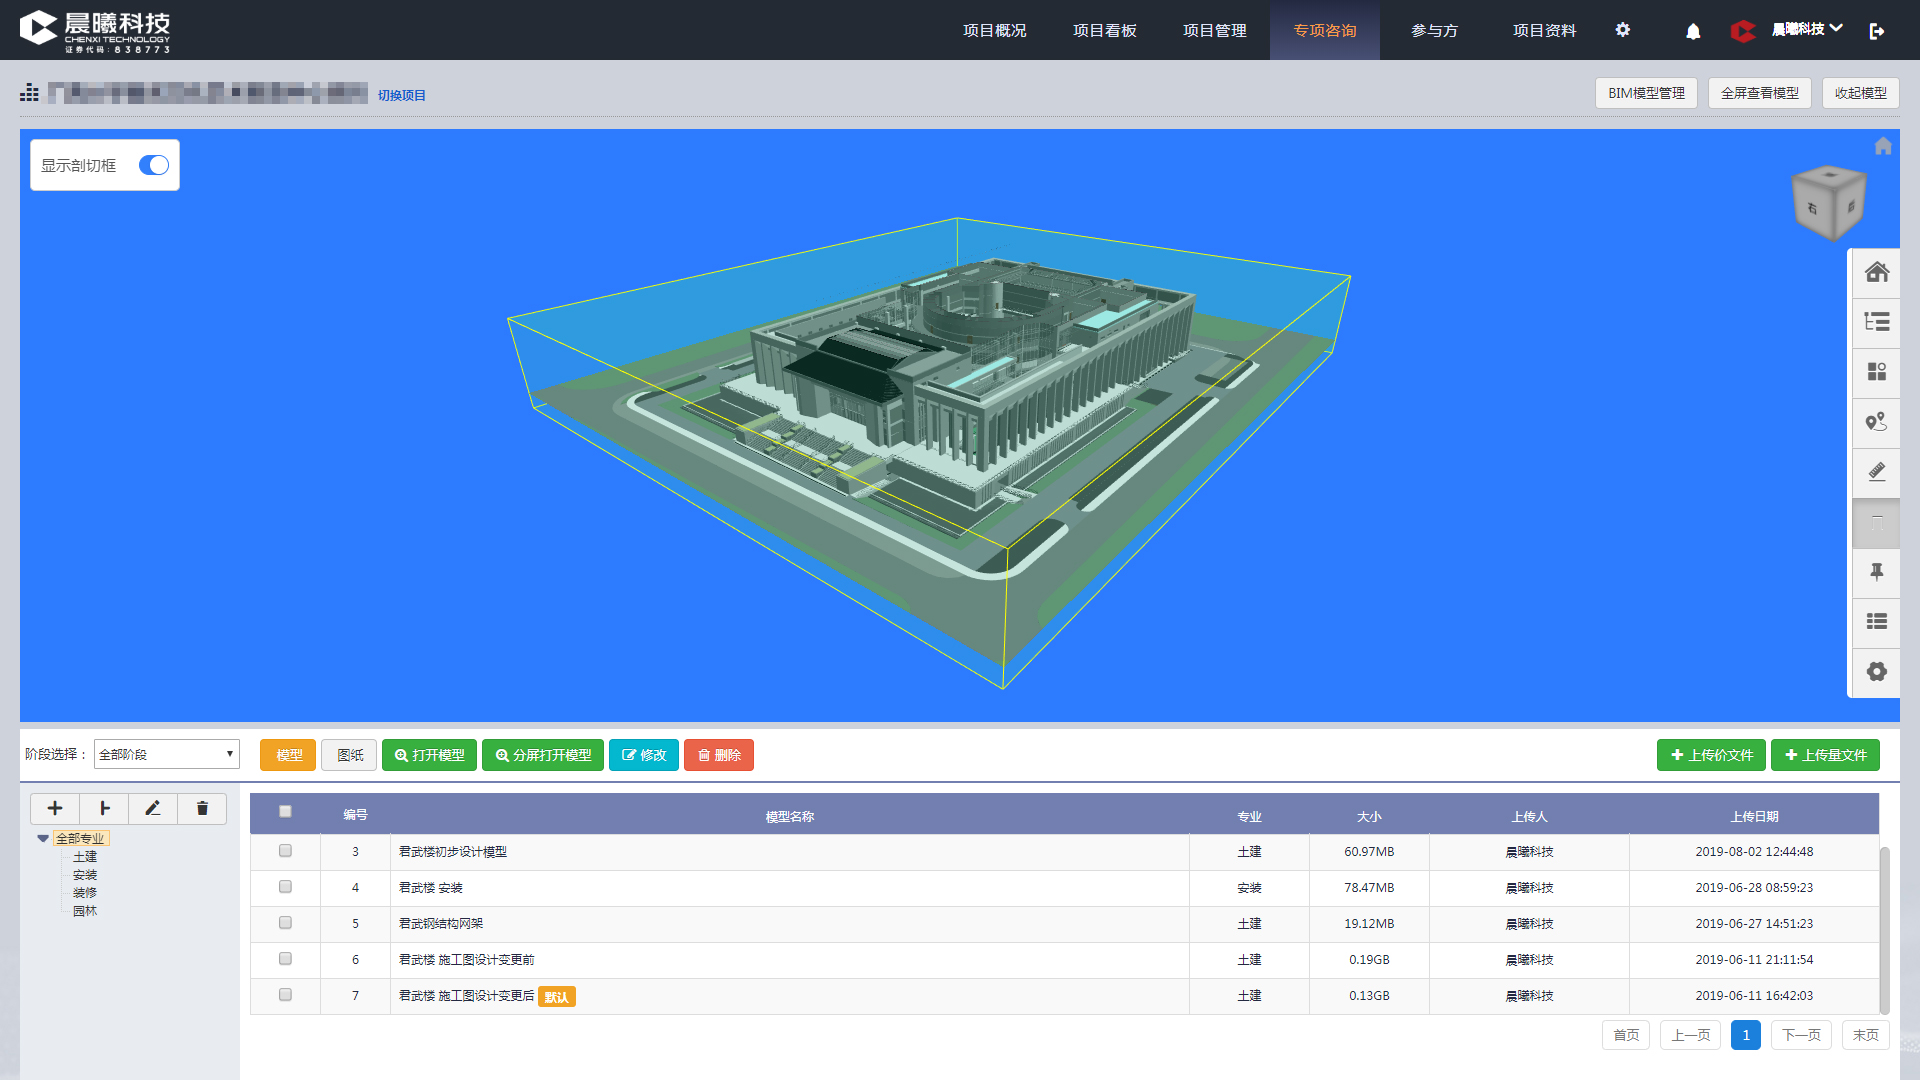
Task: Click the 切换项目 link
Action: [402, 95]
